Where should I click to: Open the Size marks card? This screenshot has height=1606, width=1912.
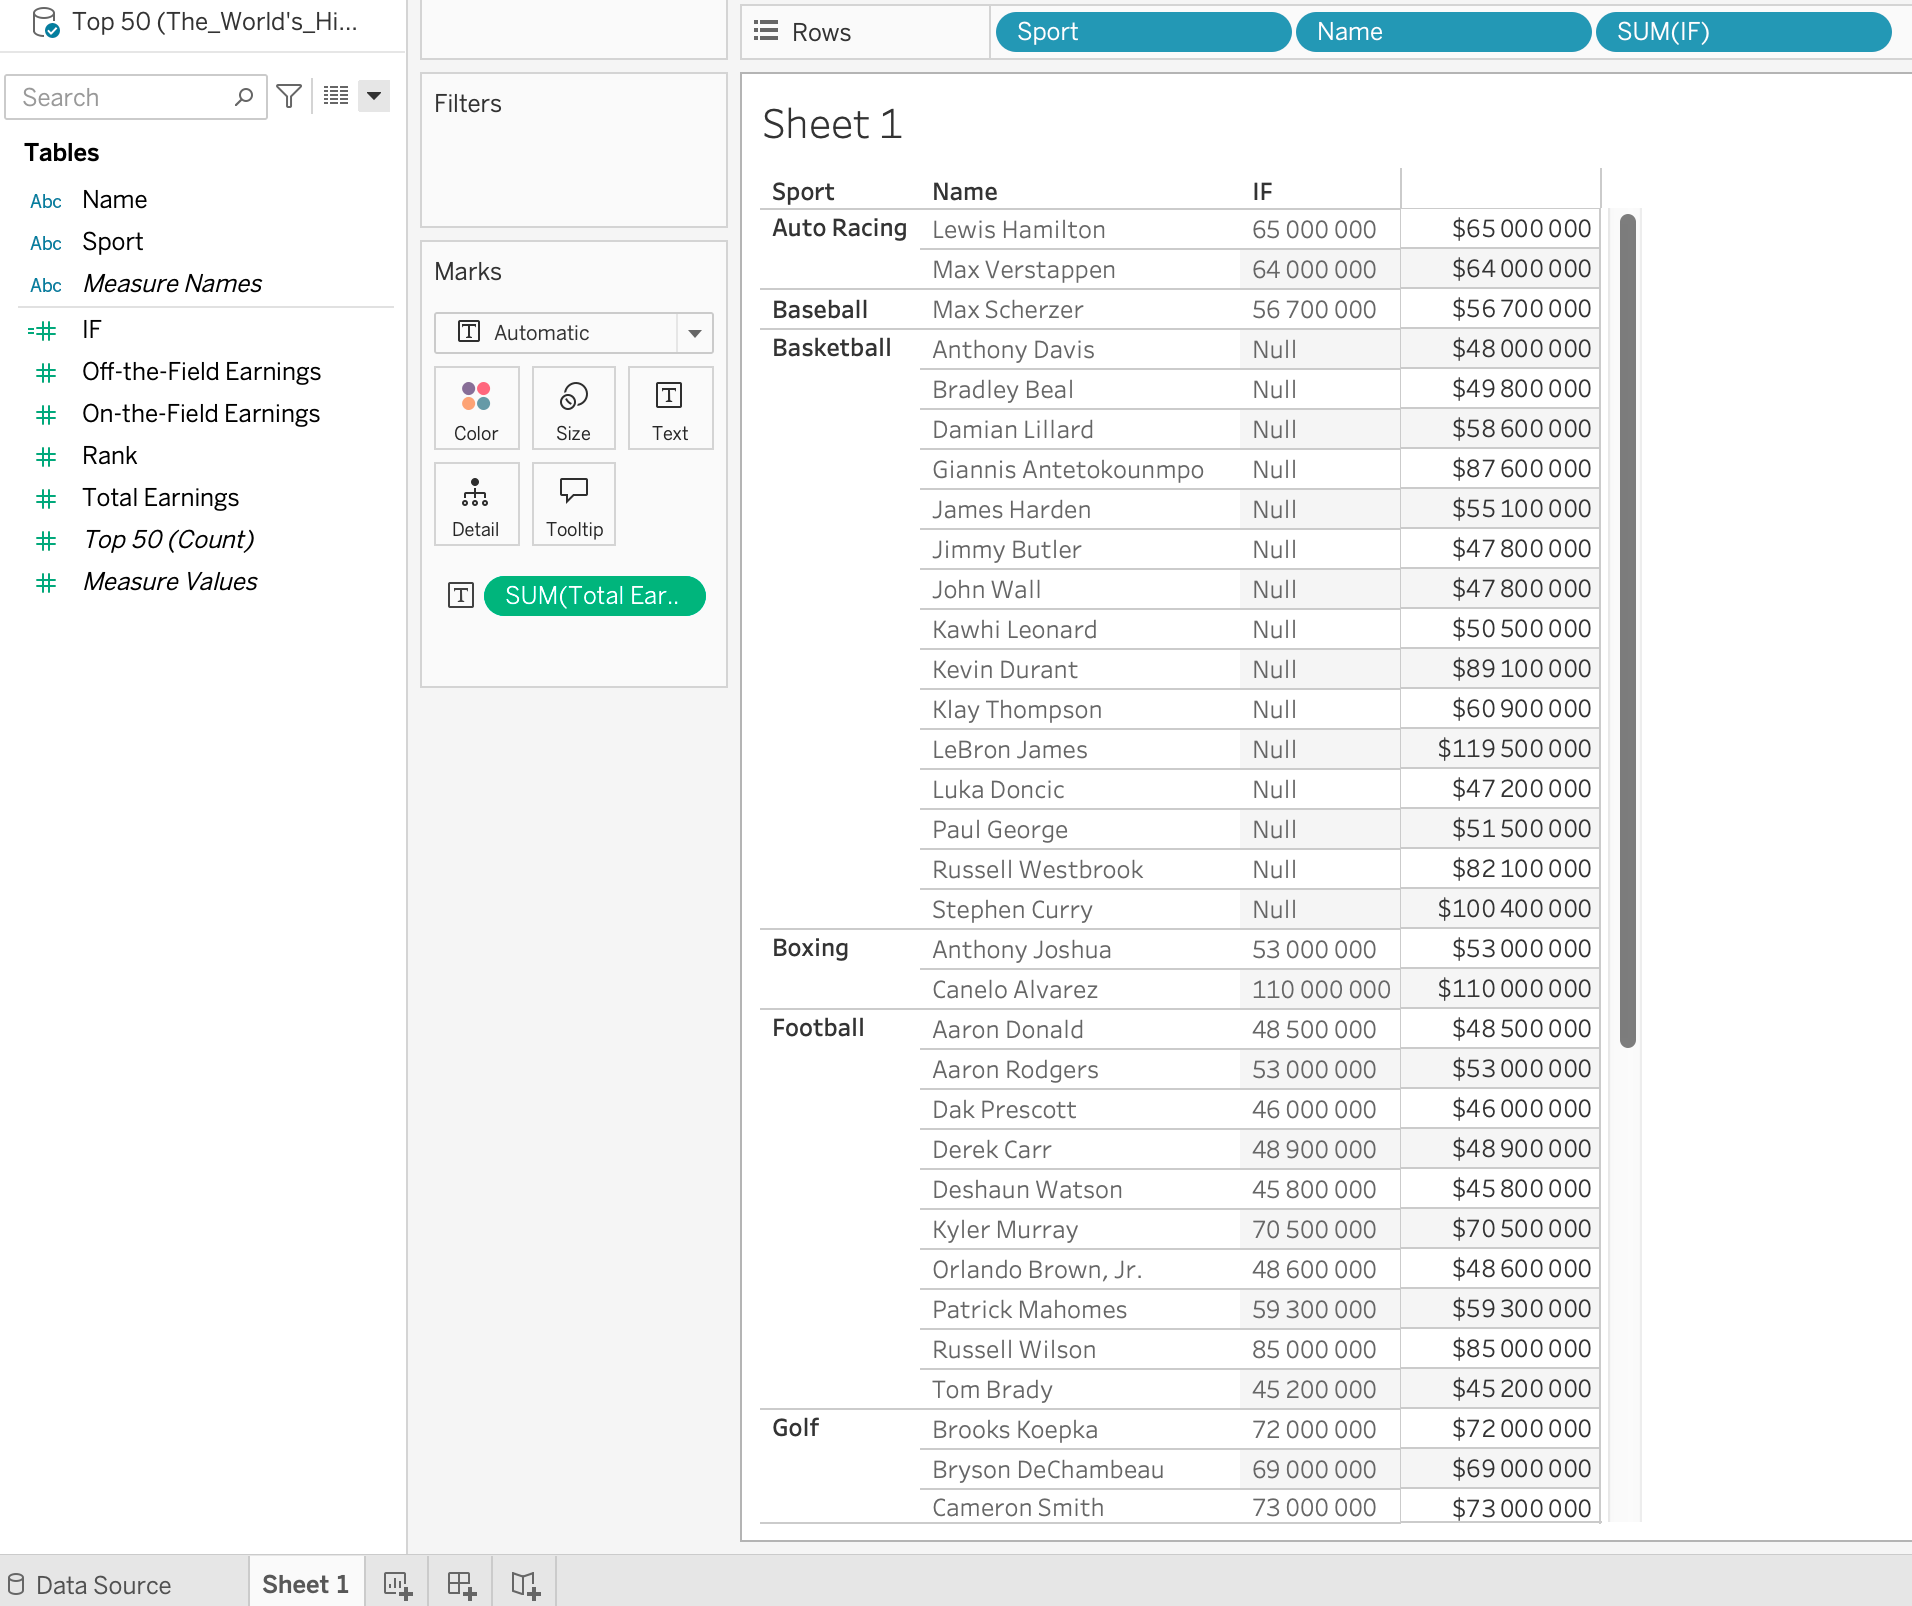(573, 408)
